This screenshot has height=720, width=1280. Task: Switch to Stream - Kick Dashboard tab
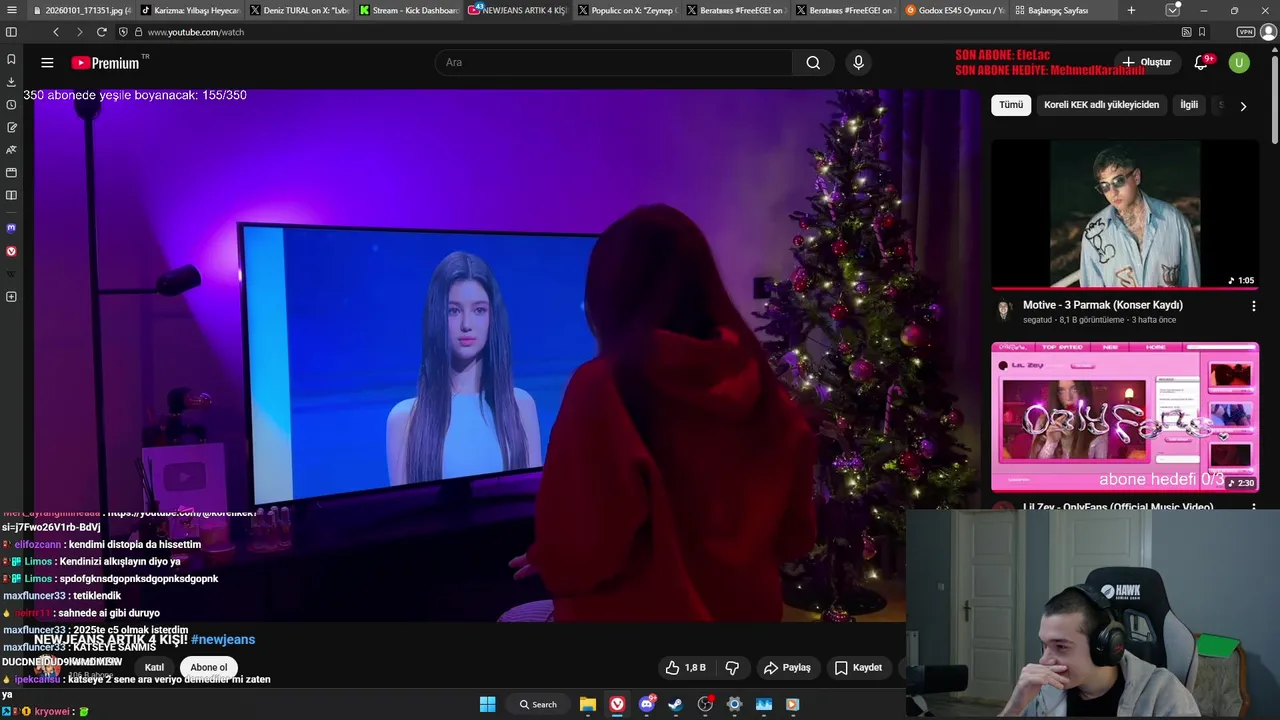[407, 10]
